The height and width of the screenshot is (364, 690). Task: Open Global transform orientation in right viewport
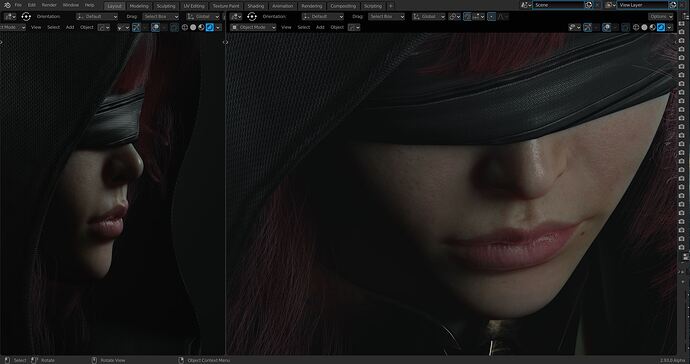point(429,17)
